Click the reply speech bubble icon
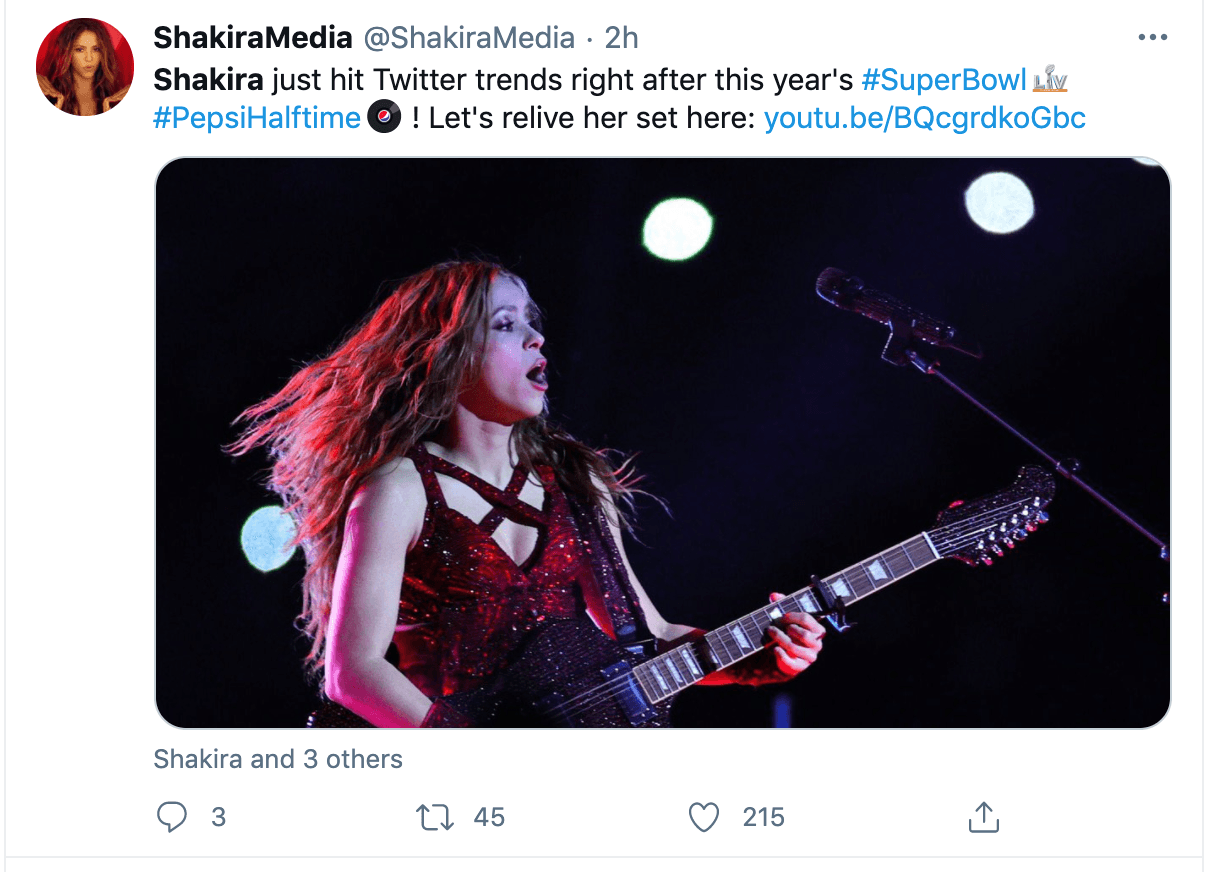This screenshot has width=1210, height=872. coord(172,817)
